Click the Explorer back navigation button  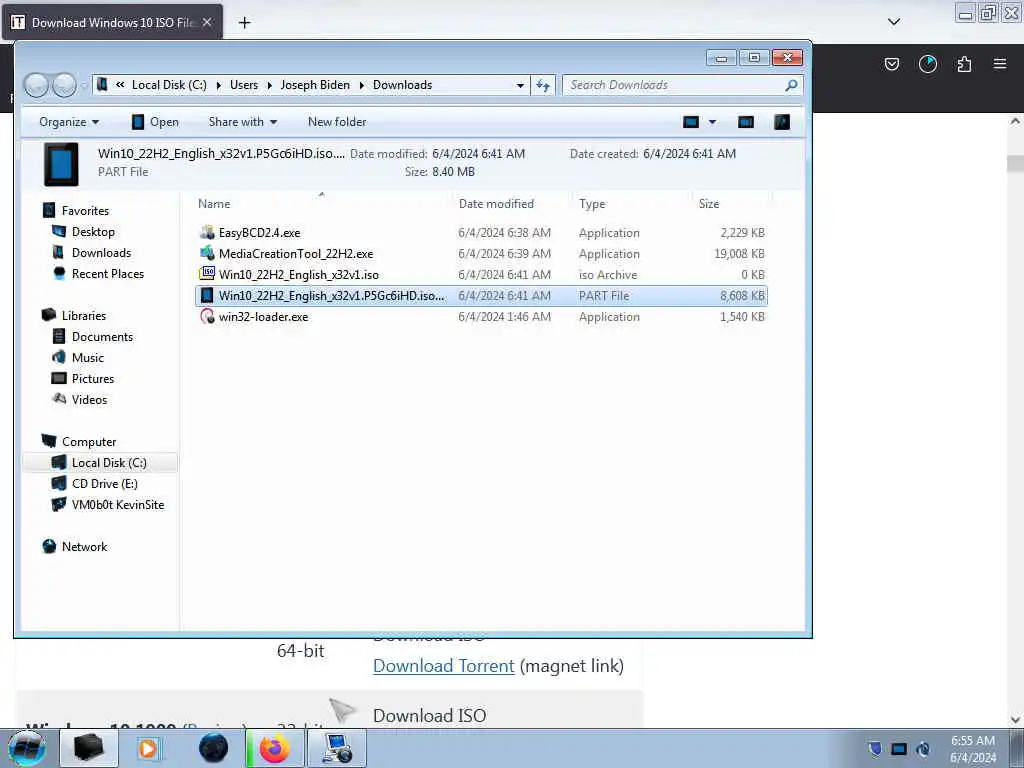36,85
